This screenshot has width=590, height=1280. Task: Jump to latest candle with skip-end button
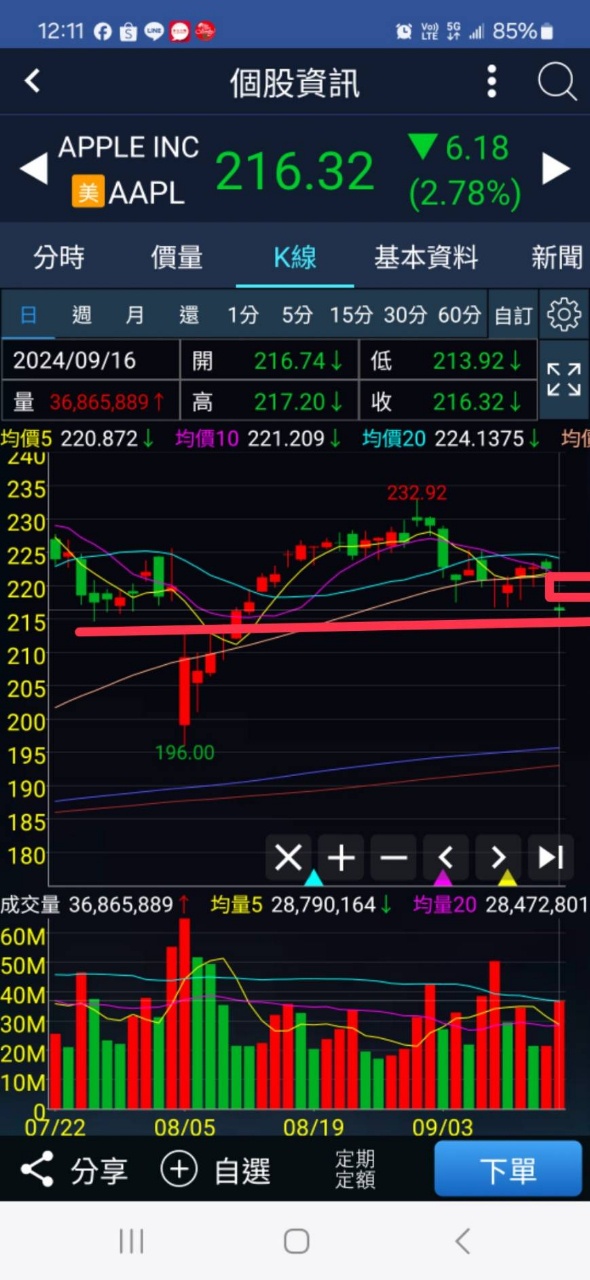click(551, 857)
